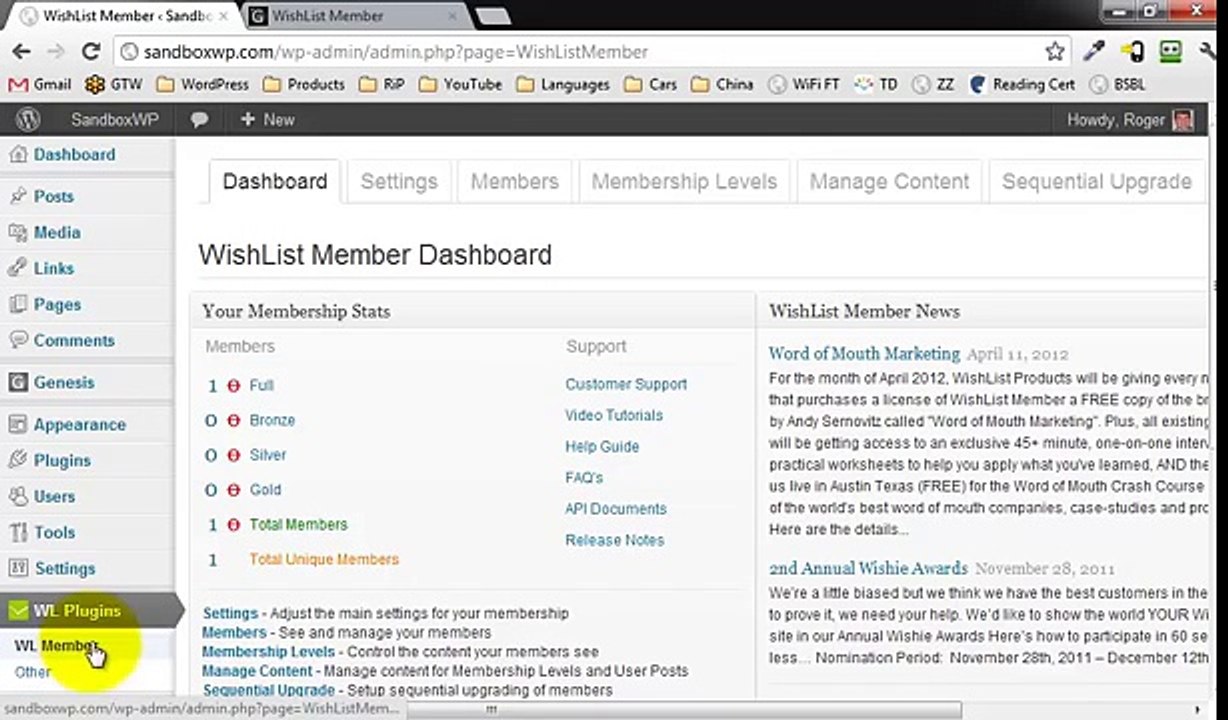Open the FAQ's link

click(584, 478)
